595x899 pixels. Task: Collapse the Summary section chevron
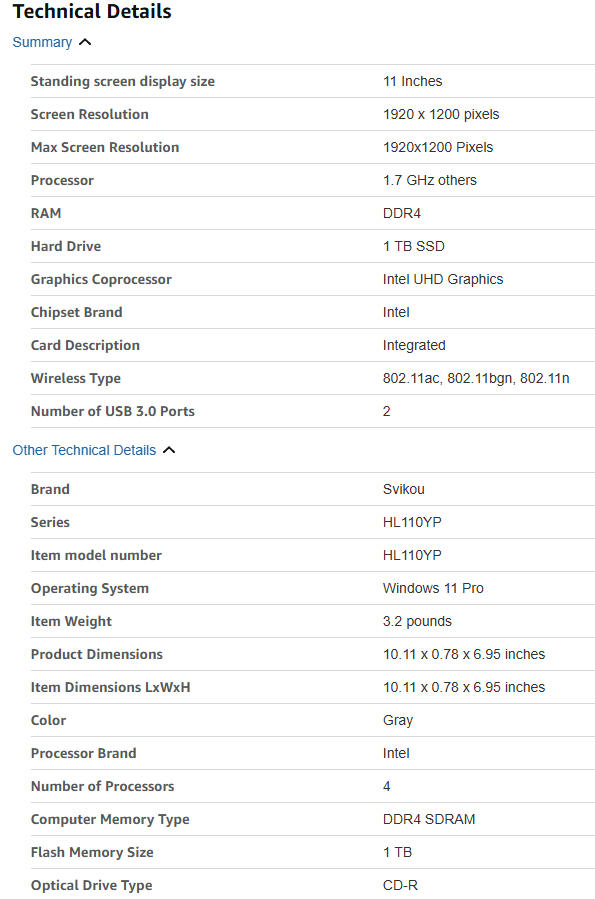85,42
